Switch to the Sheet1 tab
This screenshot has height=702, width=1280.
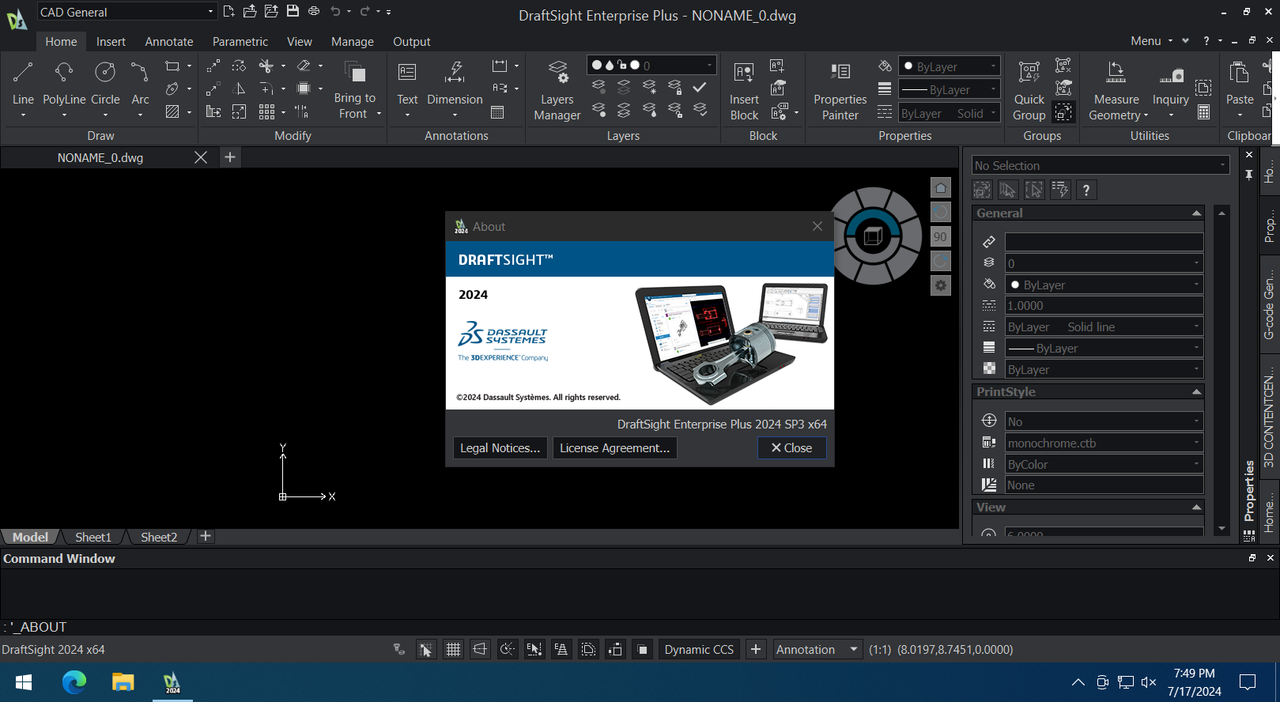tap(93, 537)
